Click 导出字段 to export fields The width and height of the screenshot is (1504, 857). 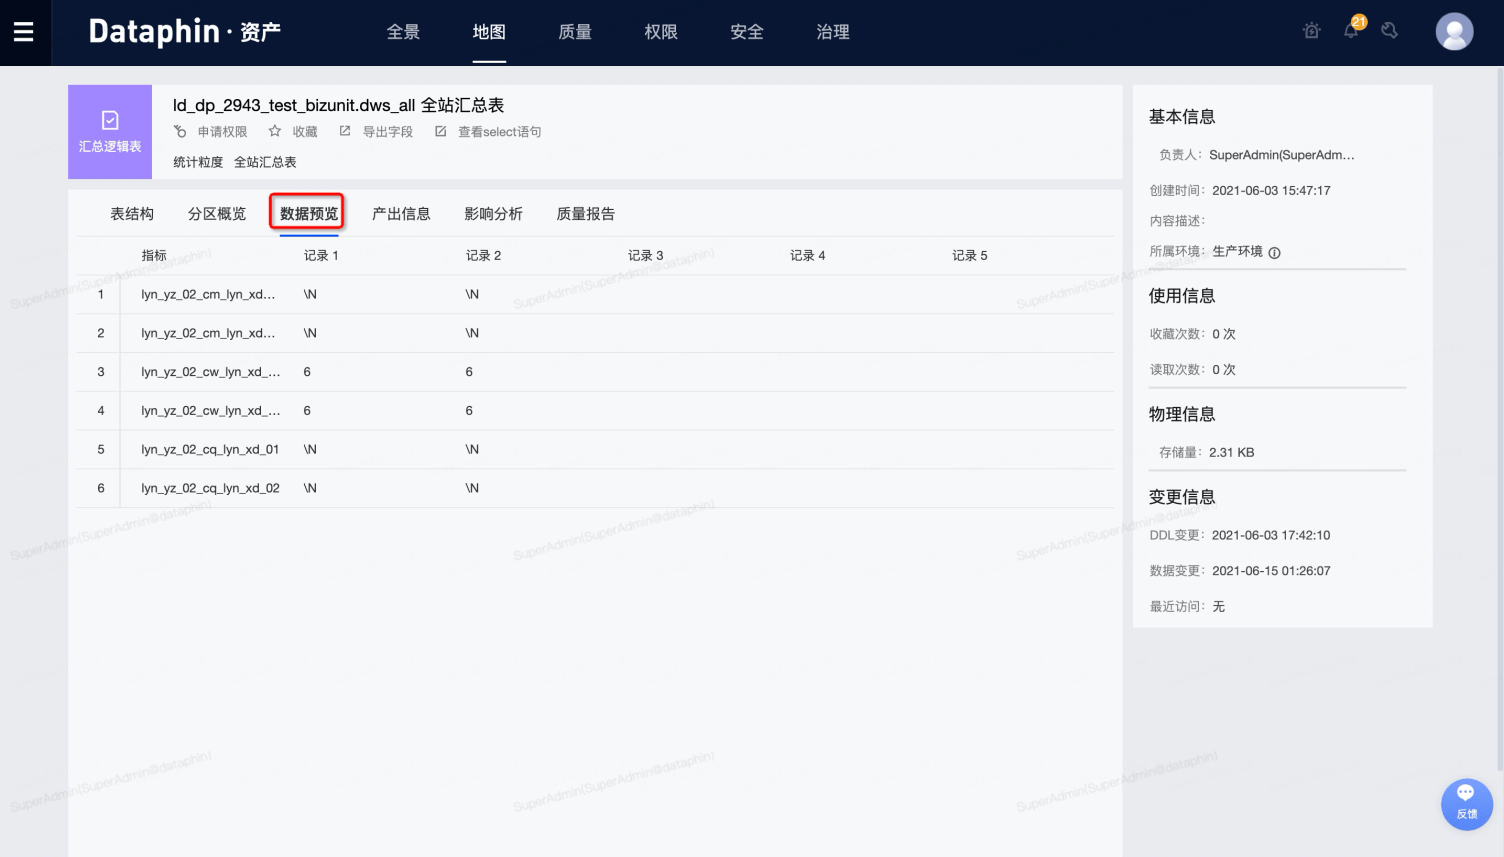tap(387, 132)
